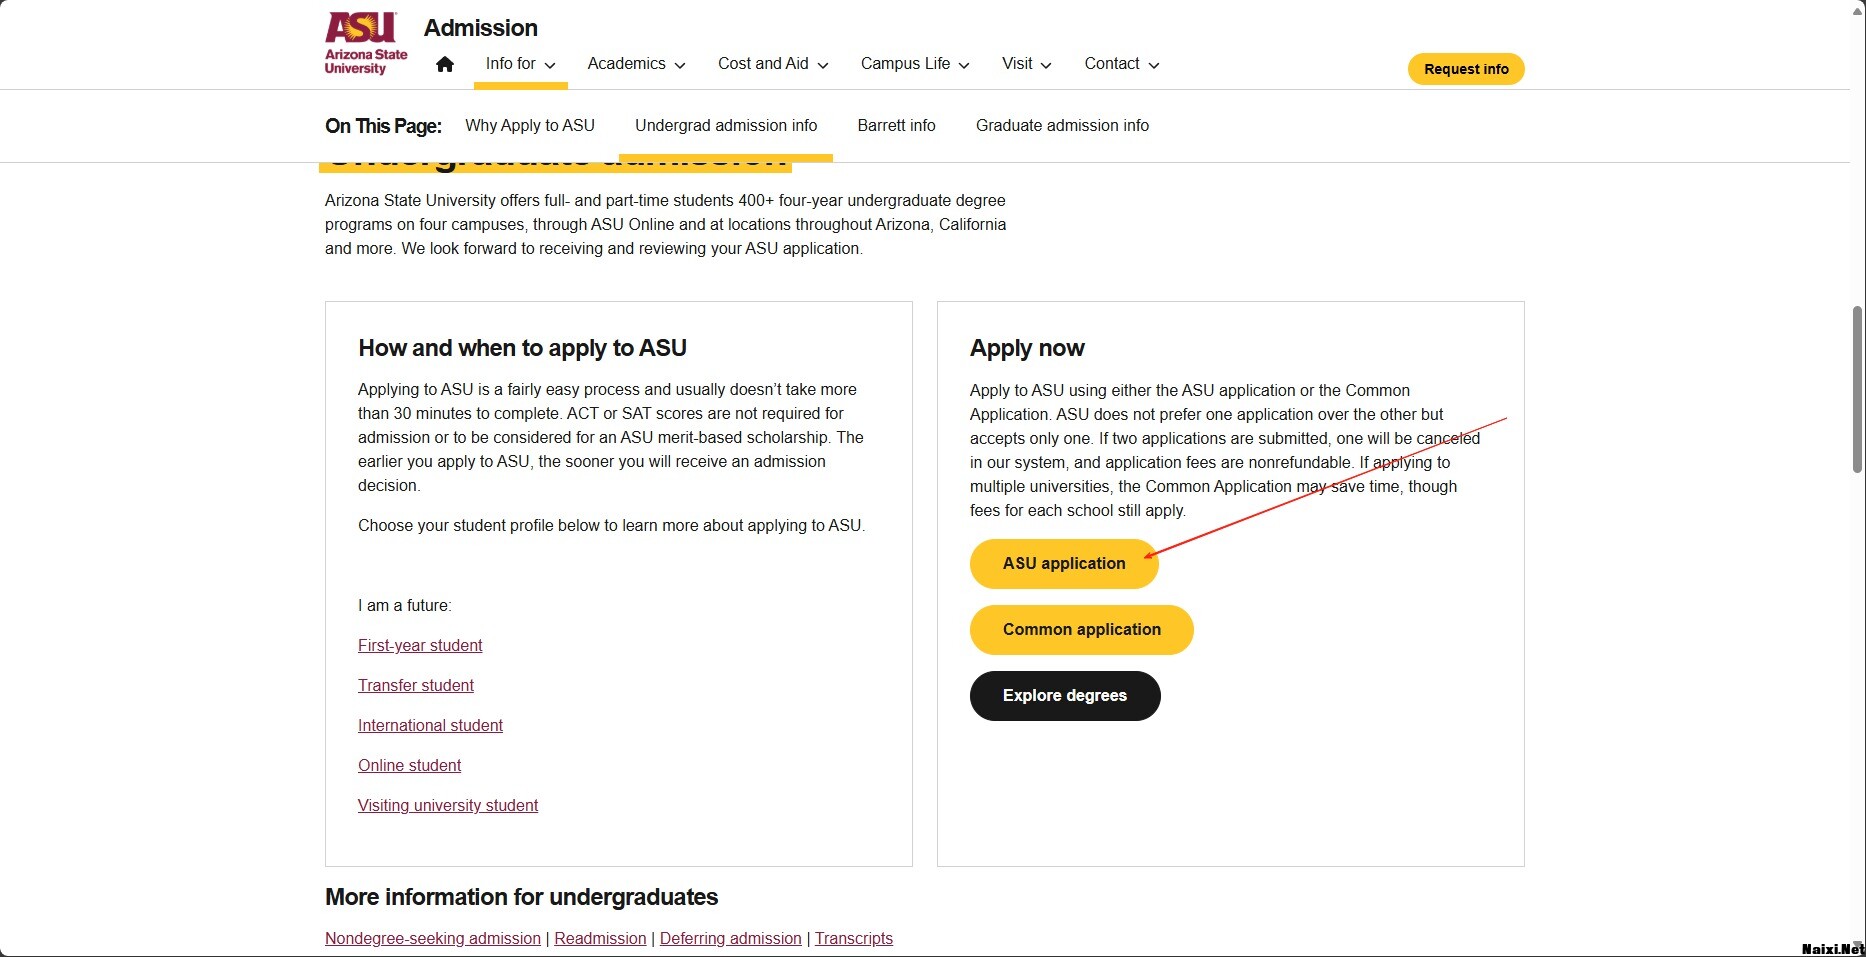Screen dimensions: 1866x957
Task: Open Graduate admission info section
Action: tap(1062, 126)
